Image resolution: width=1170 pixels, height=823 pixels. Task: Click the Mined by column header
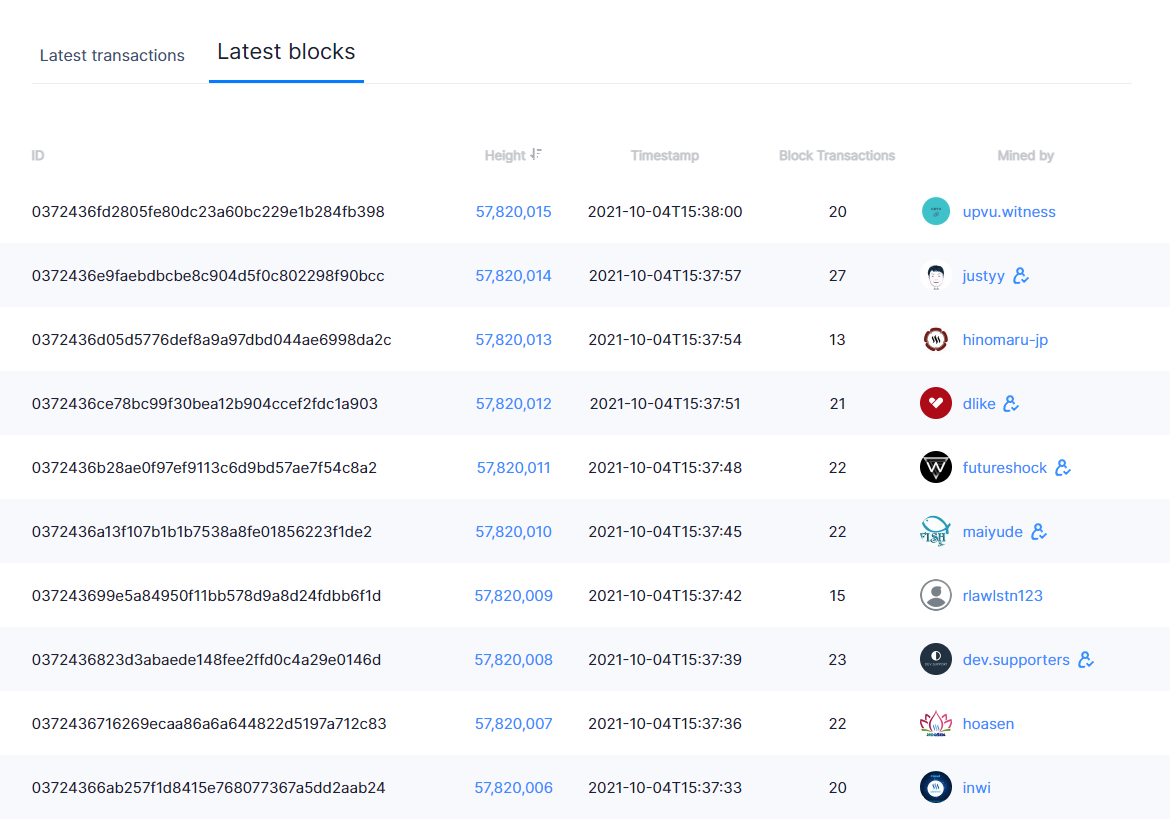tap(1025, 155)
